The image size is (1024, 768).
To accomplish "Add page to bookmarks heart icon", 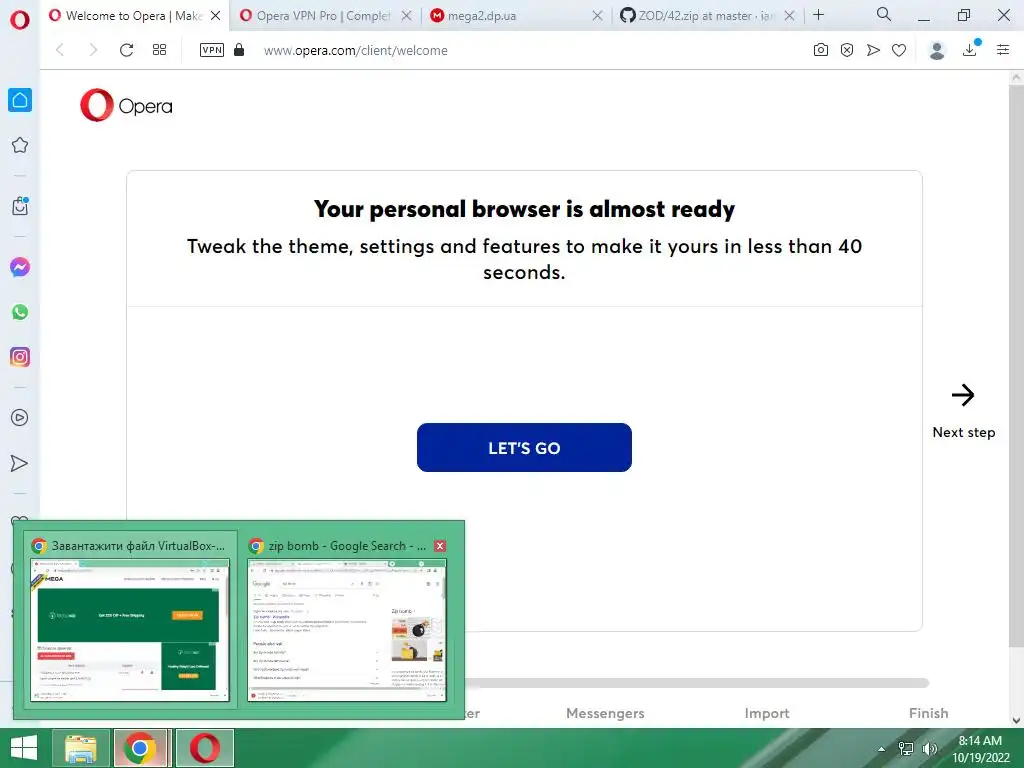I will click(x=899, y=50).
